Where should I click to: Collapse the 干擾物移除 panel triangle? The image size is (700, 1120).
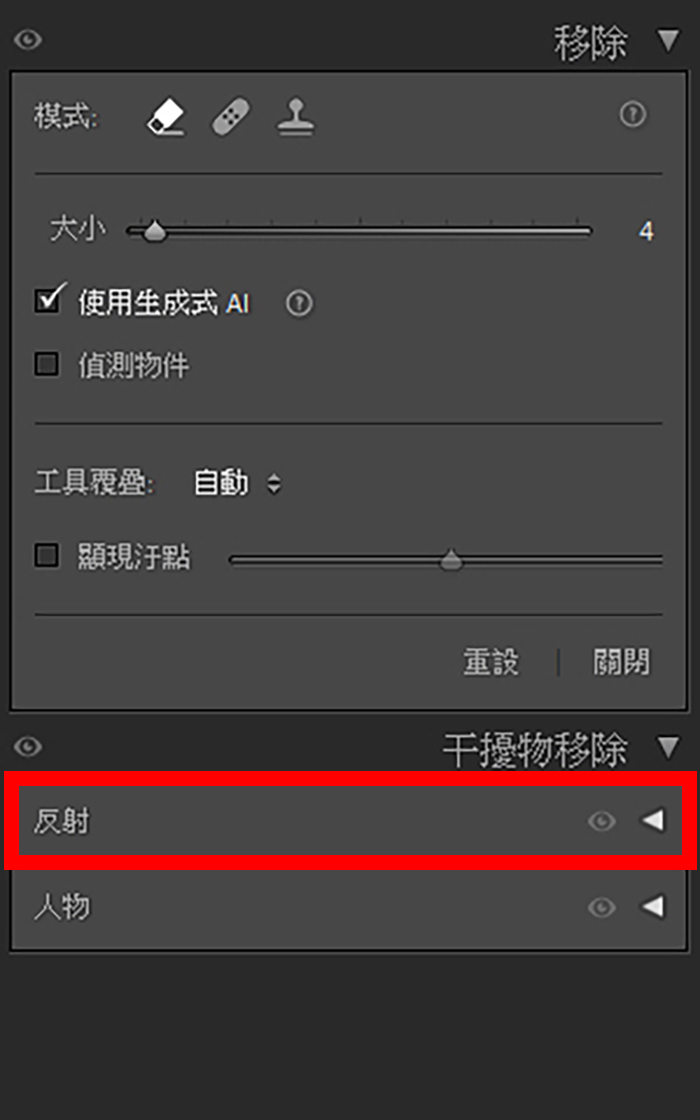click(x=668, y=748)
